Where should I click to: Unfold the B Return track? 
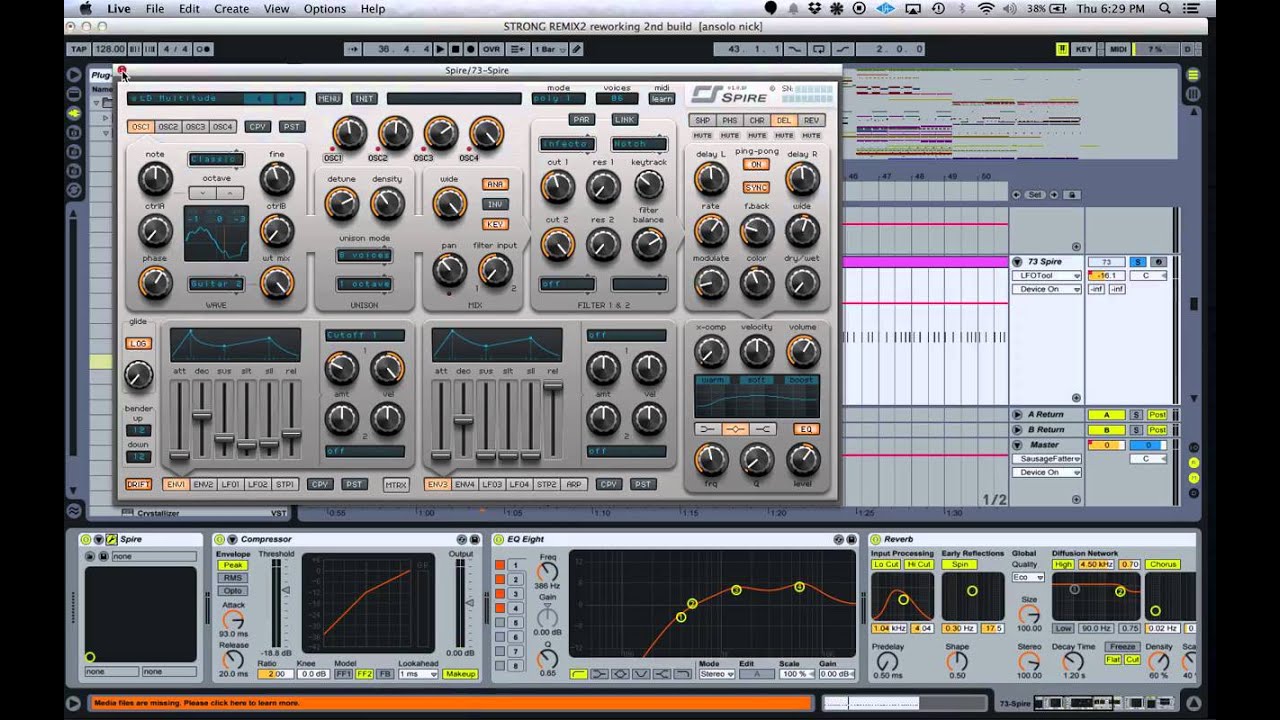coord(1018,429)
